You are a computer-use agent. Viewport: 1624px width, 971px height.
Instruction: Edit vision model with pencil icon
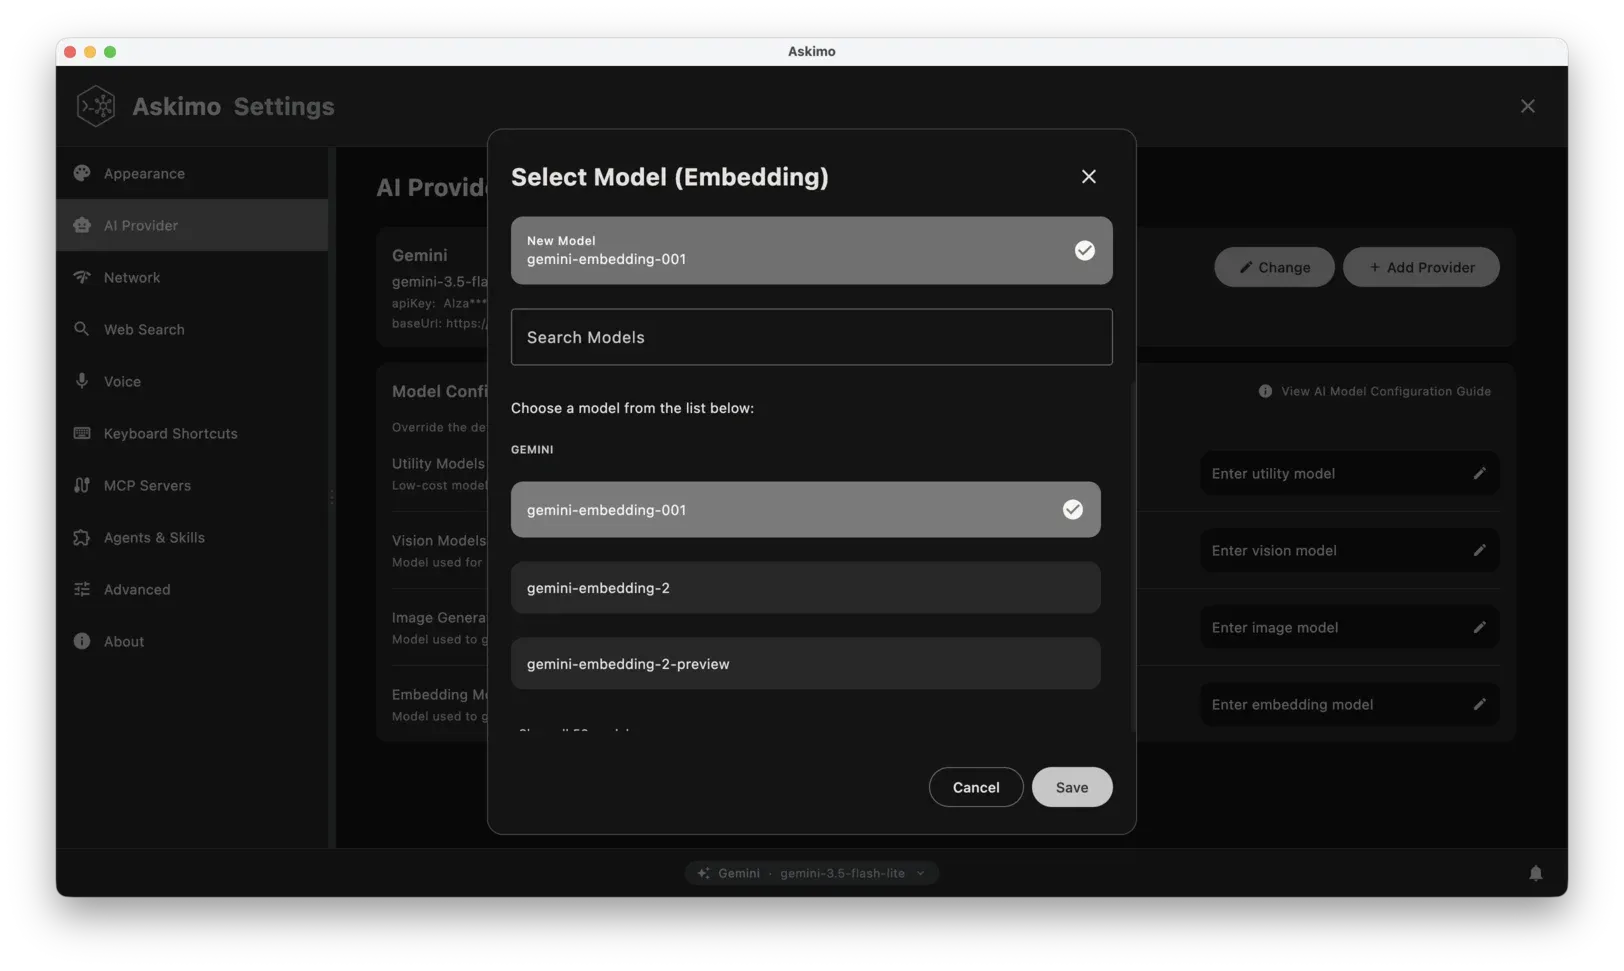1479,550
